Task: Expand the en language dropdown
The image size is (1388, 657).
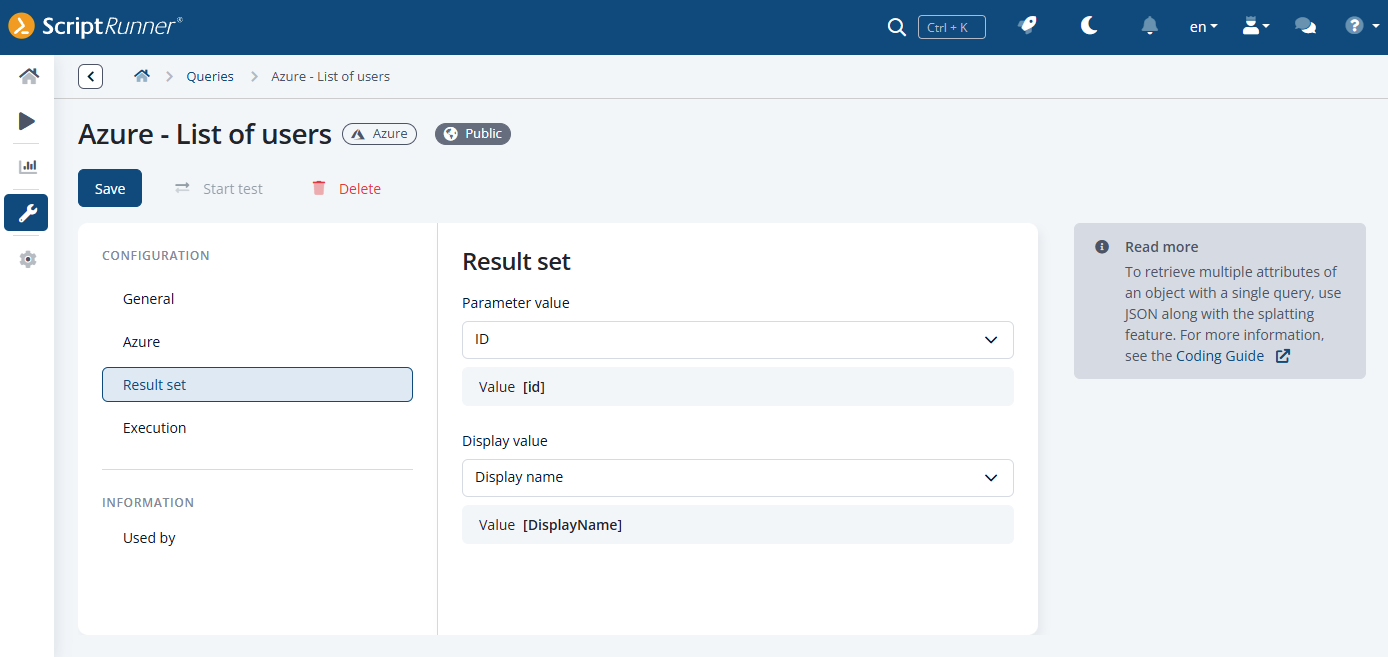Action: coord(1203,27)
